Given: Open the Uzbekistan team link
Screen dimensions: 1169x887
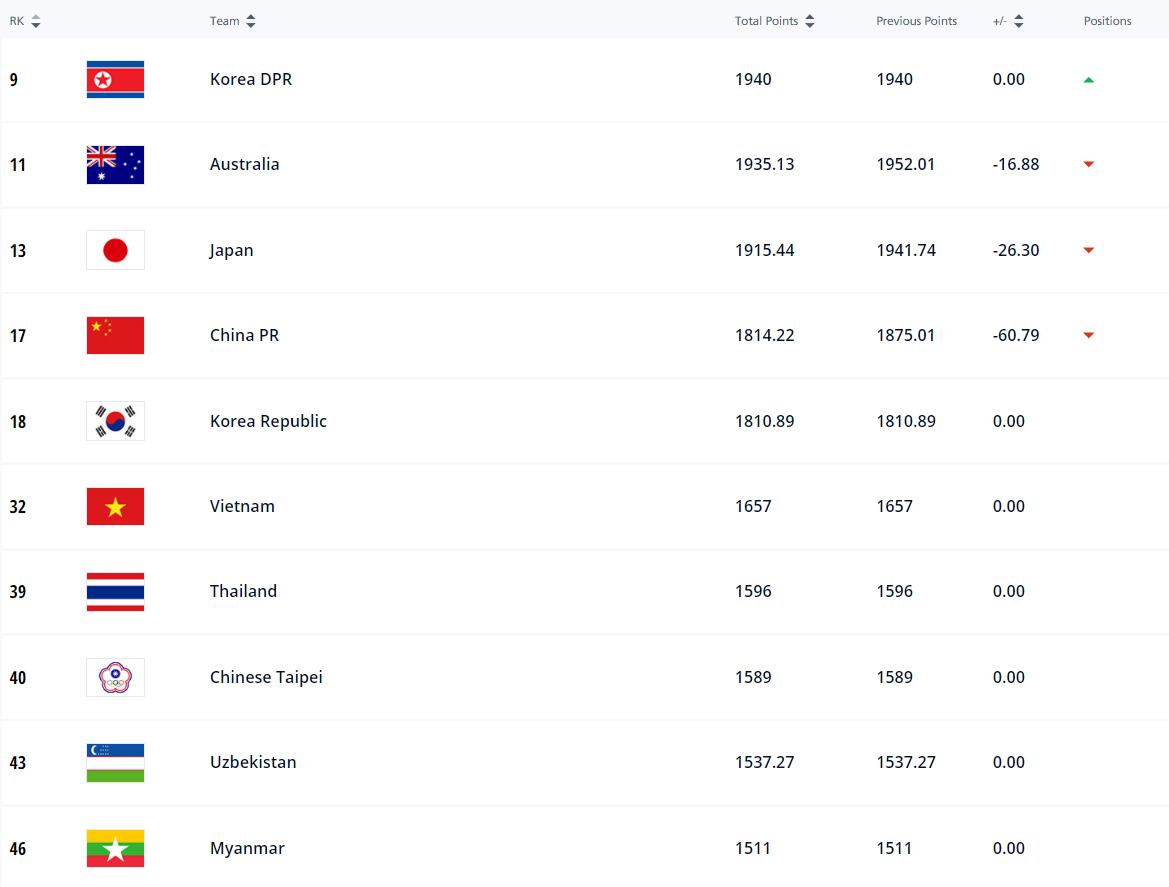Looking at the screenshot, I should tap(253, 762).
